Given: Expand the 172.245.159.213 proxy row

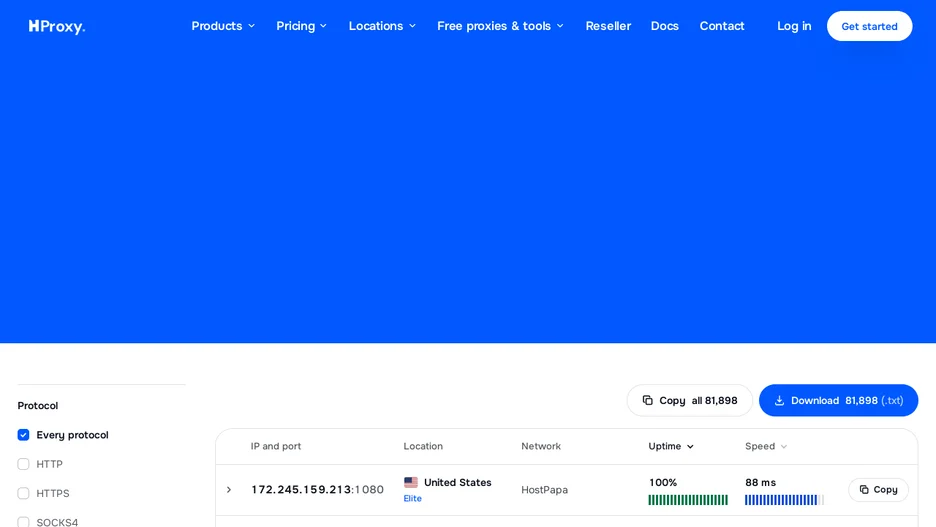Looking at the screenshot, I should (229, 490).
